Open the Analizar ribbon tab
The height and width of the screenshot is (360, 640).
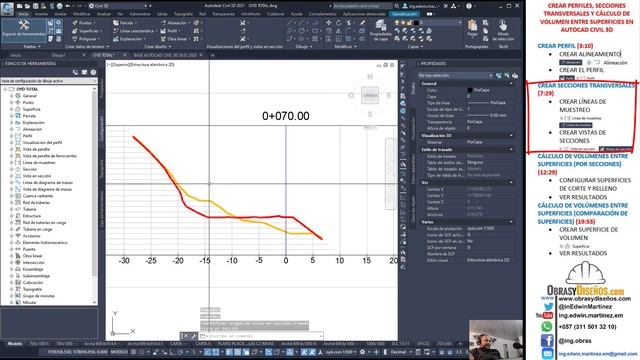(104, 14)
